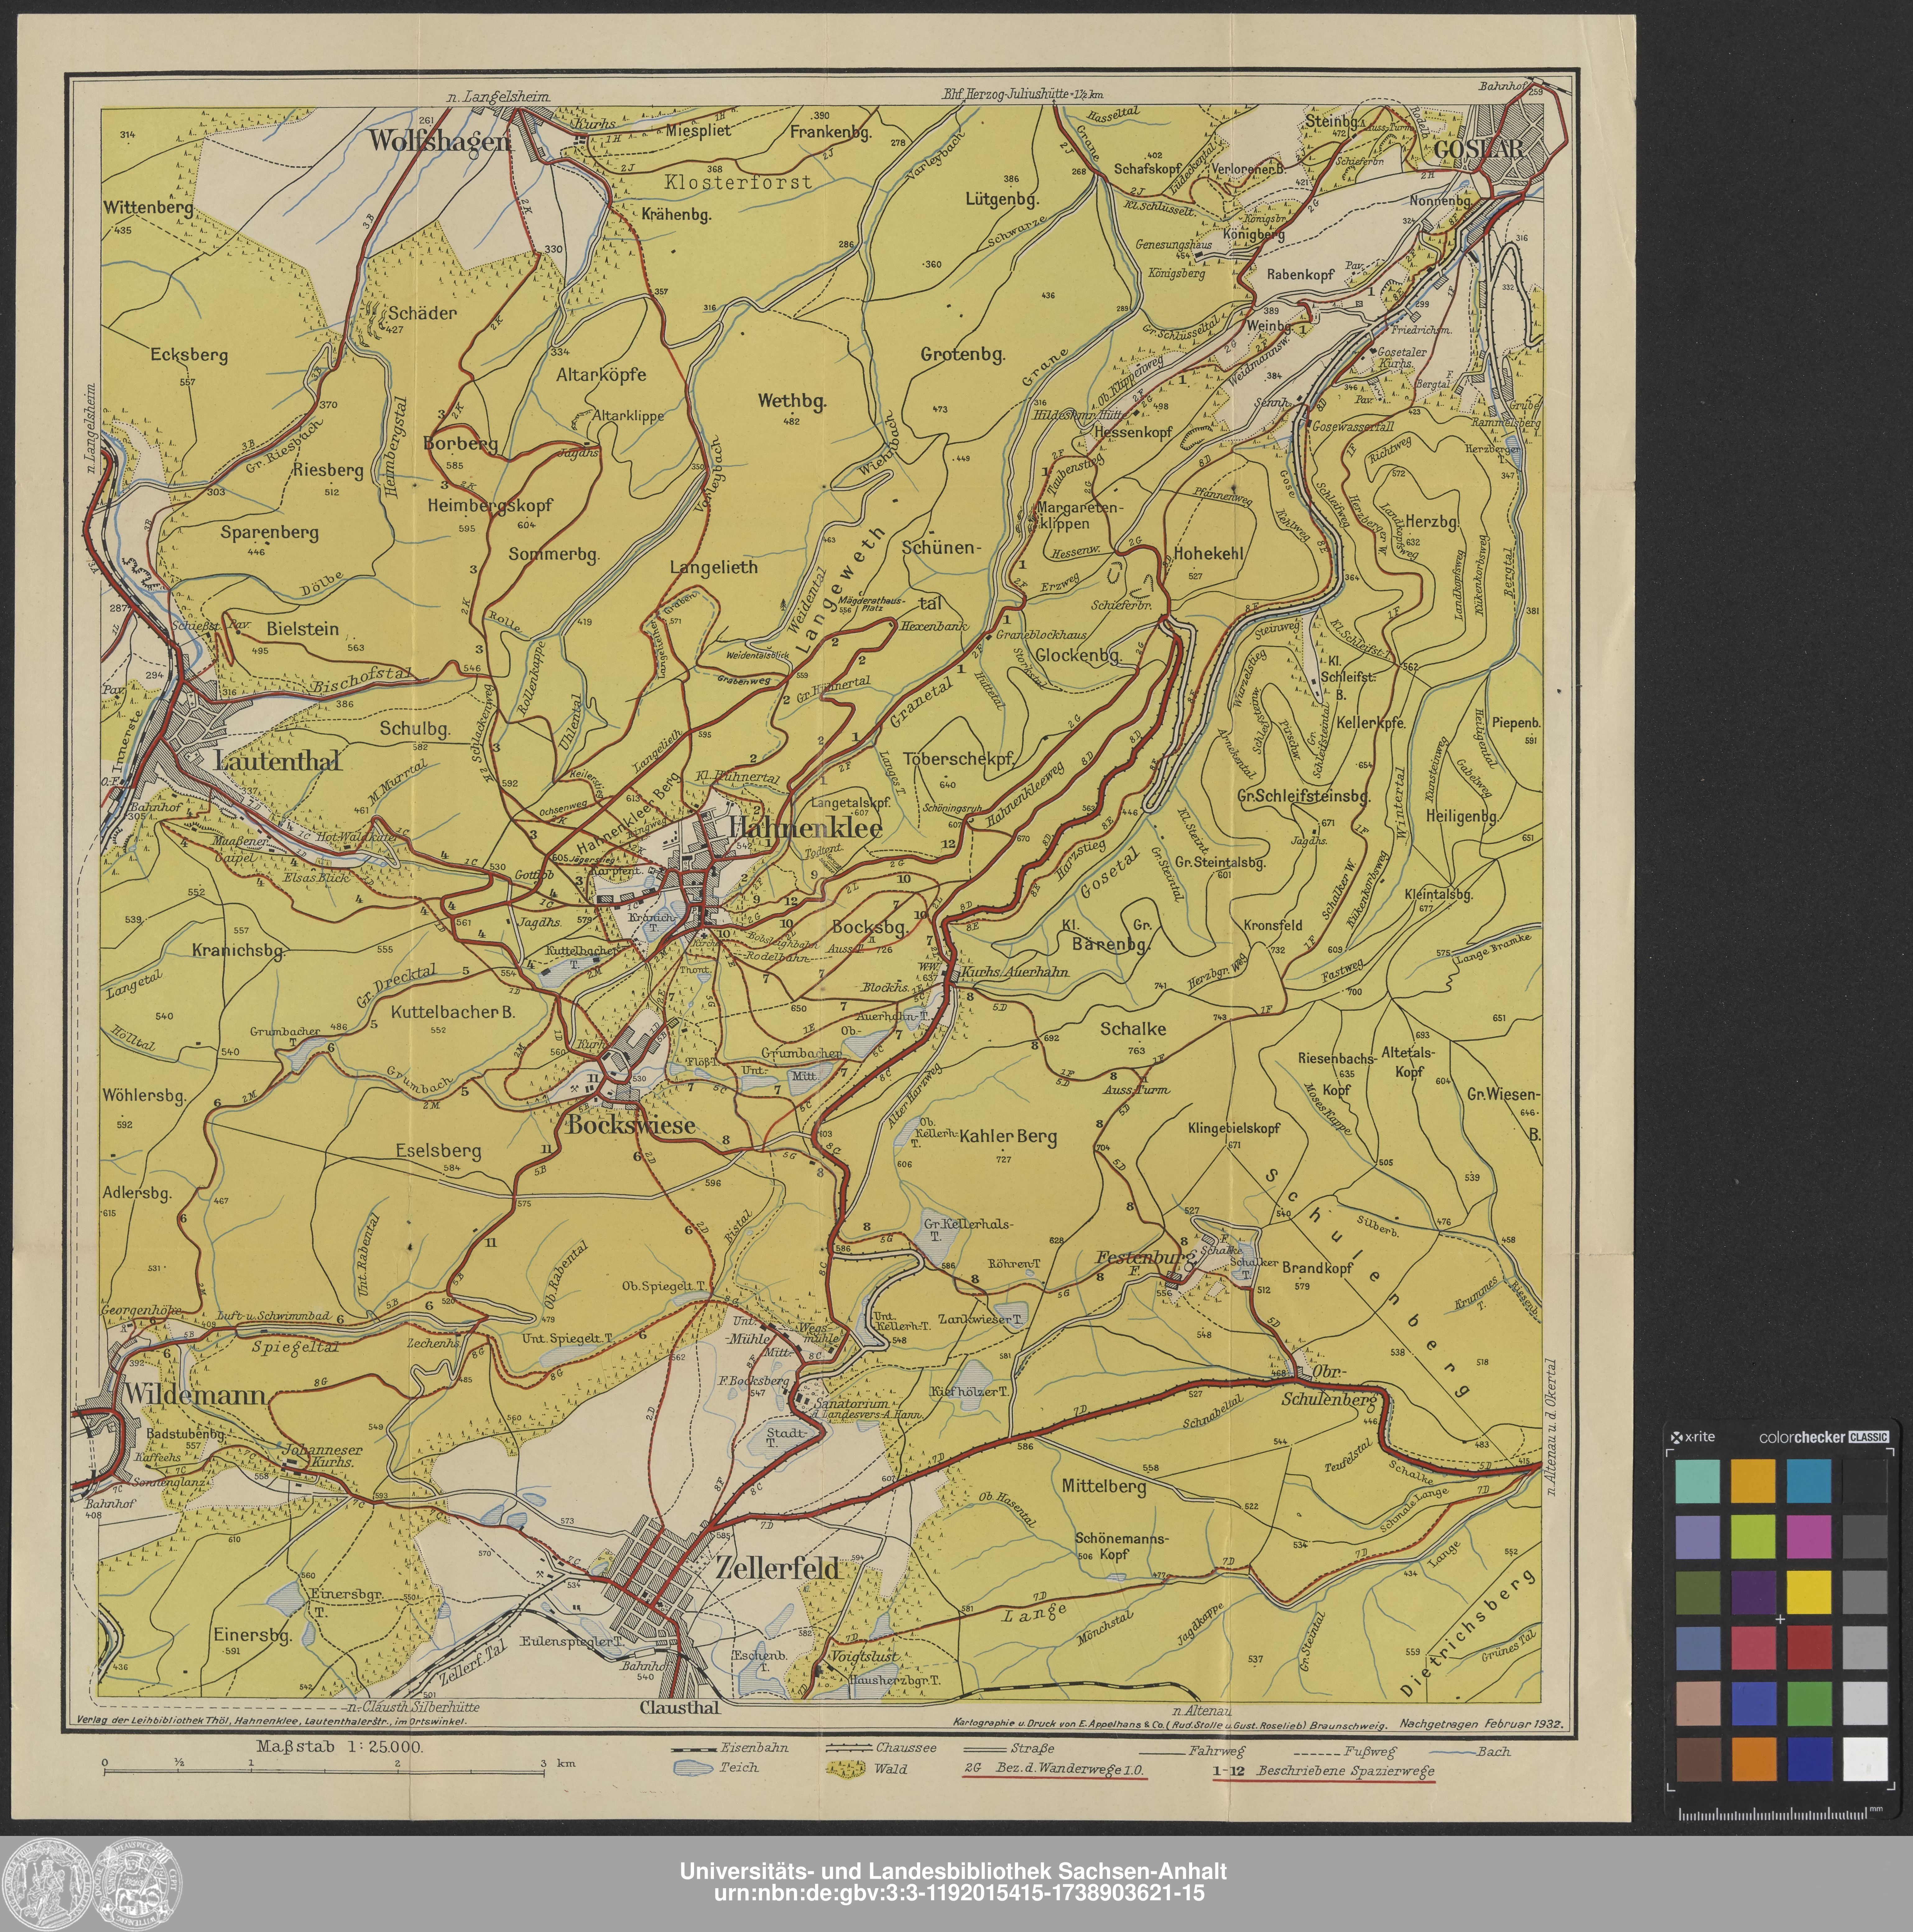Image resolution: width=1913 pixels, height=1932 pixels.
Task: Click the Adlersbg. label
Action: [137, 1193]
